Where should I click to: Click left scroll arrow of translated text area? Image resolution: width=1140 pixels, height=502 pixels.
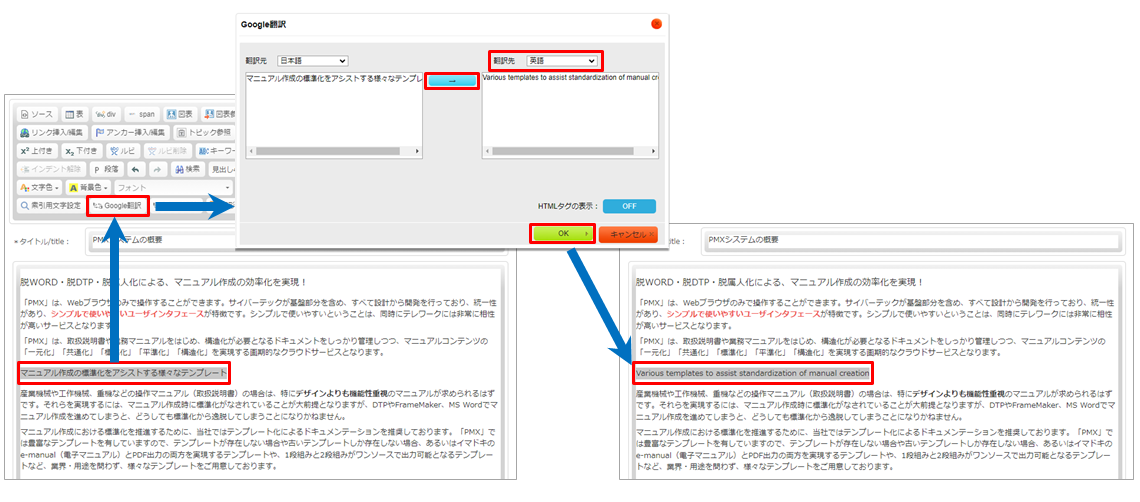[487, 151]
